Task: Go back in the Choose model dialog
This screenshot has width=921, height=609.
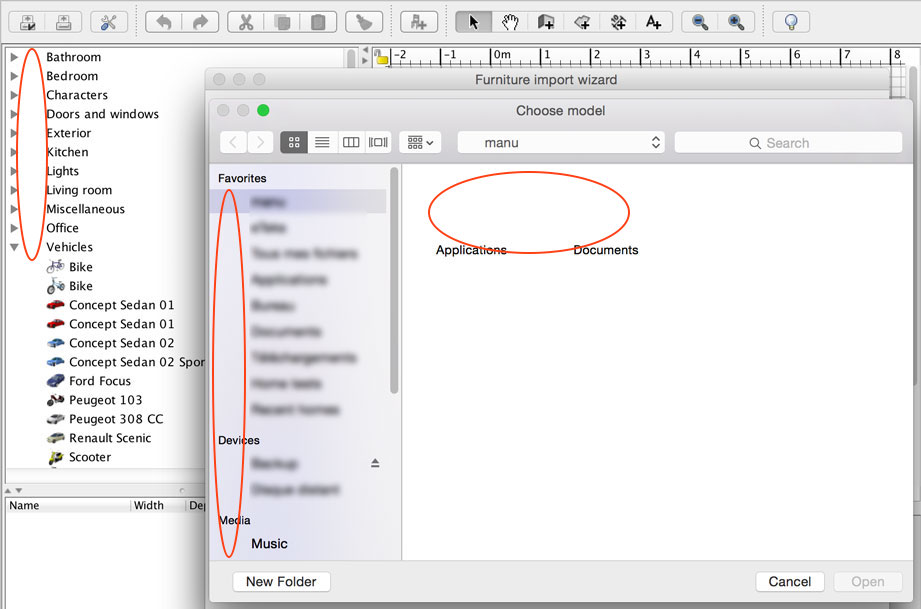Action: coord(234,142)
